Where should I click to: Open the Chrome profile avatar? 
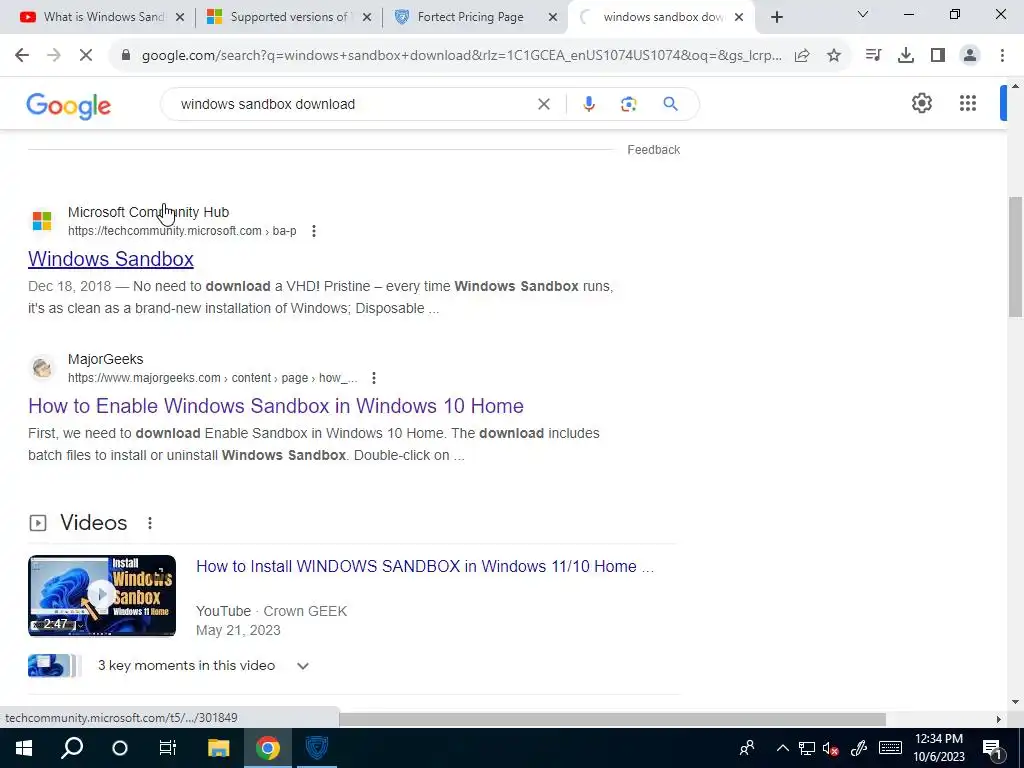pyautogui.click(x=970, y=56)
